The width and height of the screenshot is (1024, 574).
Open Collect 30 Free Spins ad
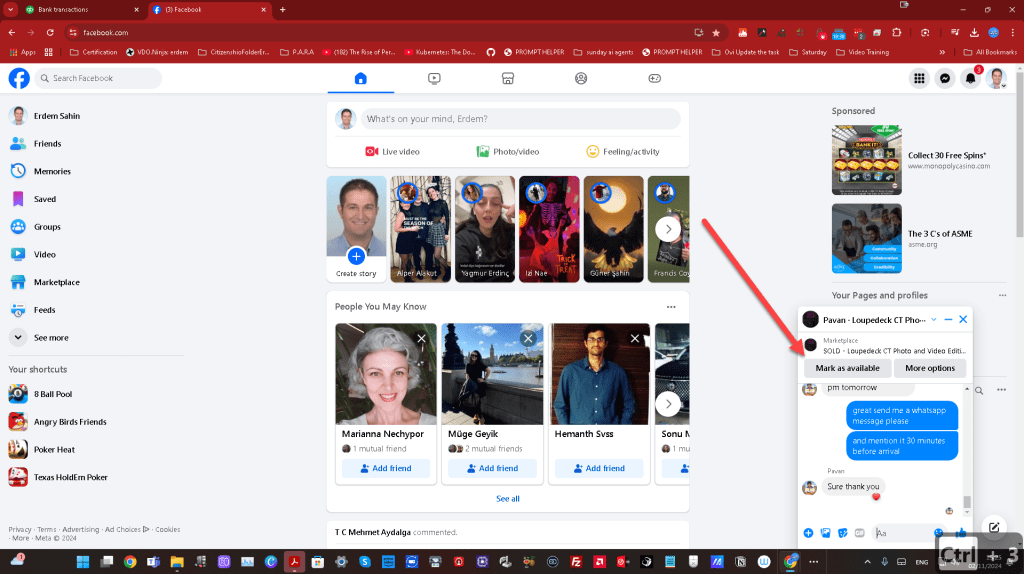921,160
